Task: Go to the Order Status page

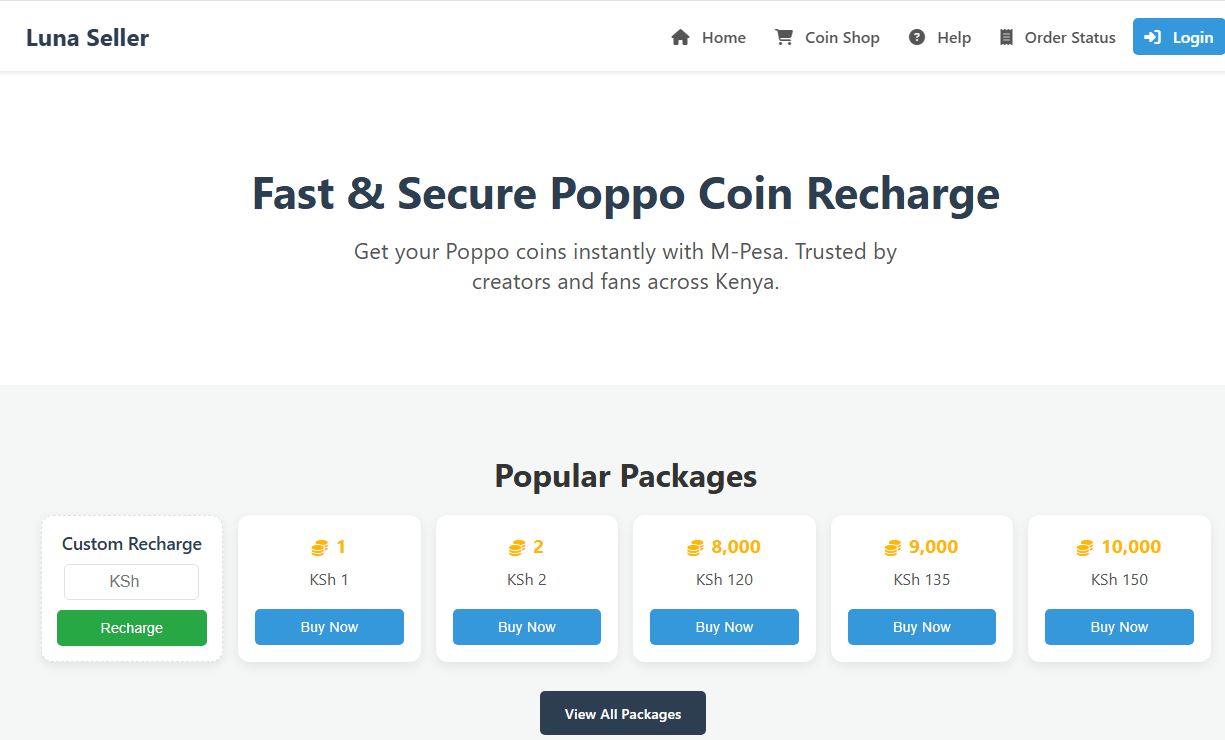Action: coord(1069,38)
